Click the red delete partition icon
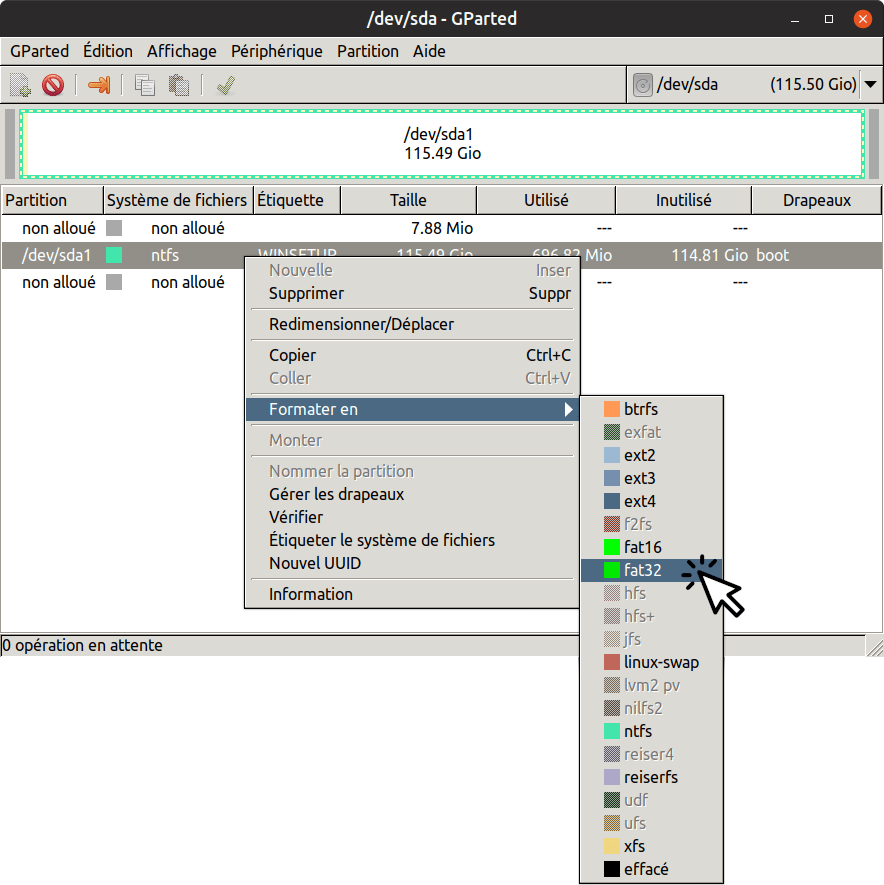Image resolution: width=884 pixels, height=885 pixels. tap(53, 85)
